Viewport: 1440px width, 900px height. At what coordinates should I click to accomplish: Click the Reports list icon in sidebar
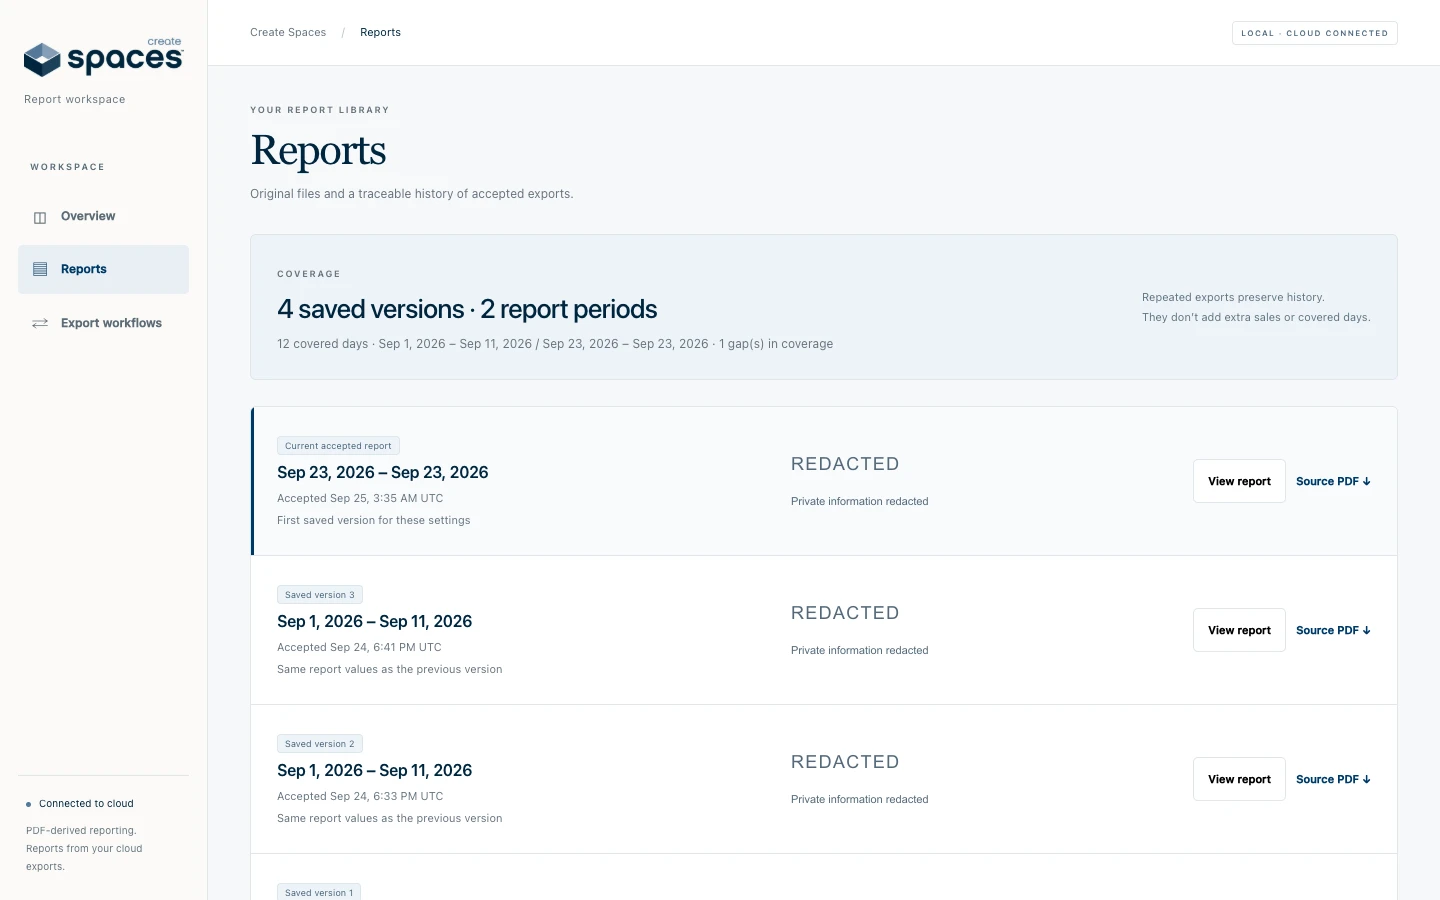click(40, 269)
